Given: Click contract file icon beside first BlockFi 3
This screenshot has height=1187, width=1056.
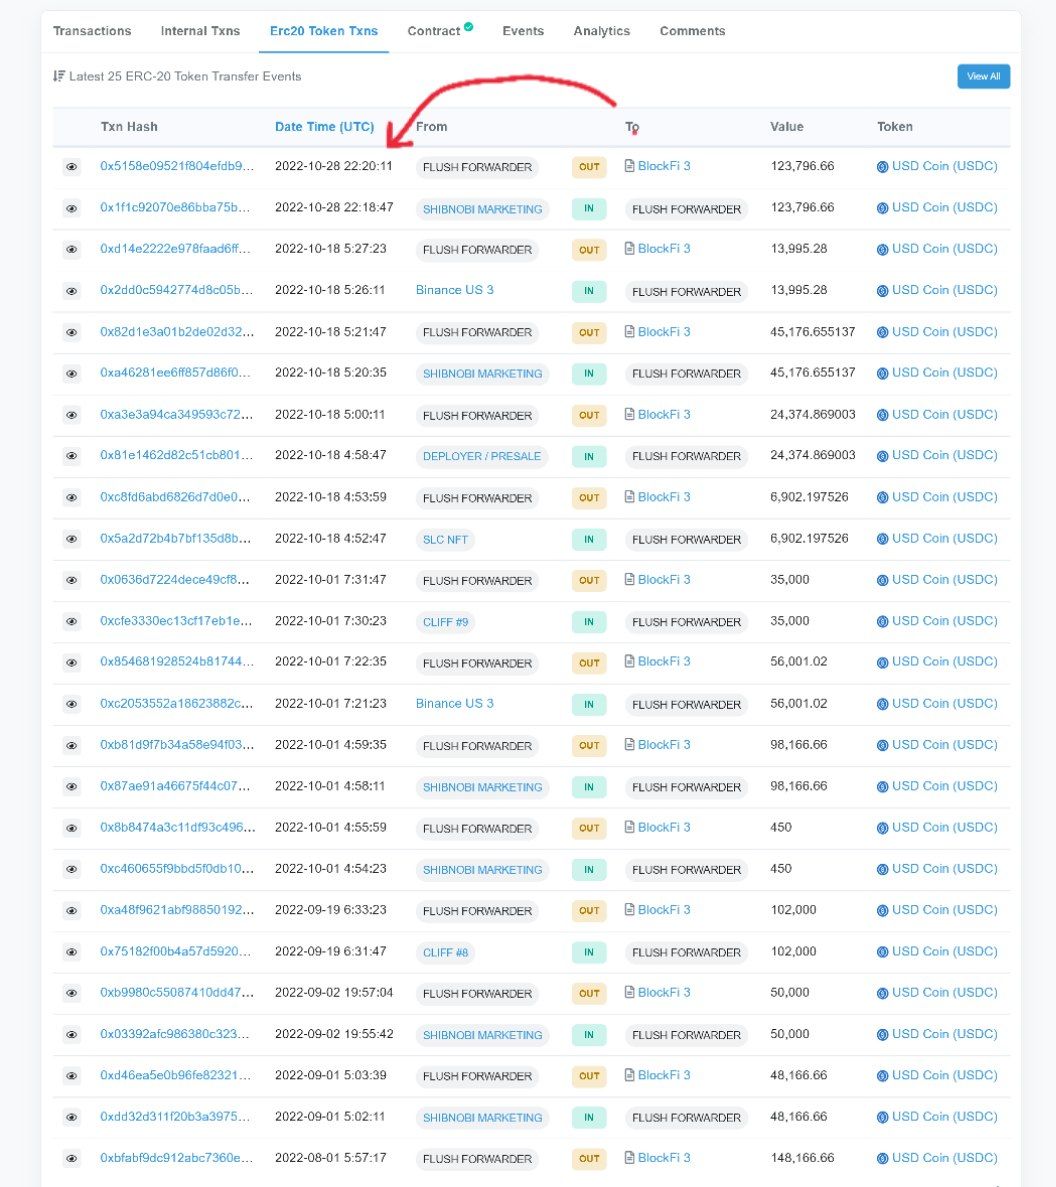Looking at the screenshot, I should click(629, 166).
